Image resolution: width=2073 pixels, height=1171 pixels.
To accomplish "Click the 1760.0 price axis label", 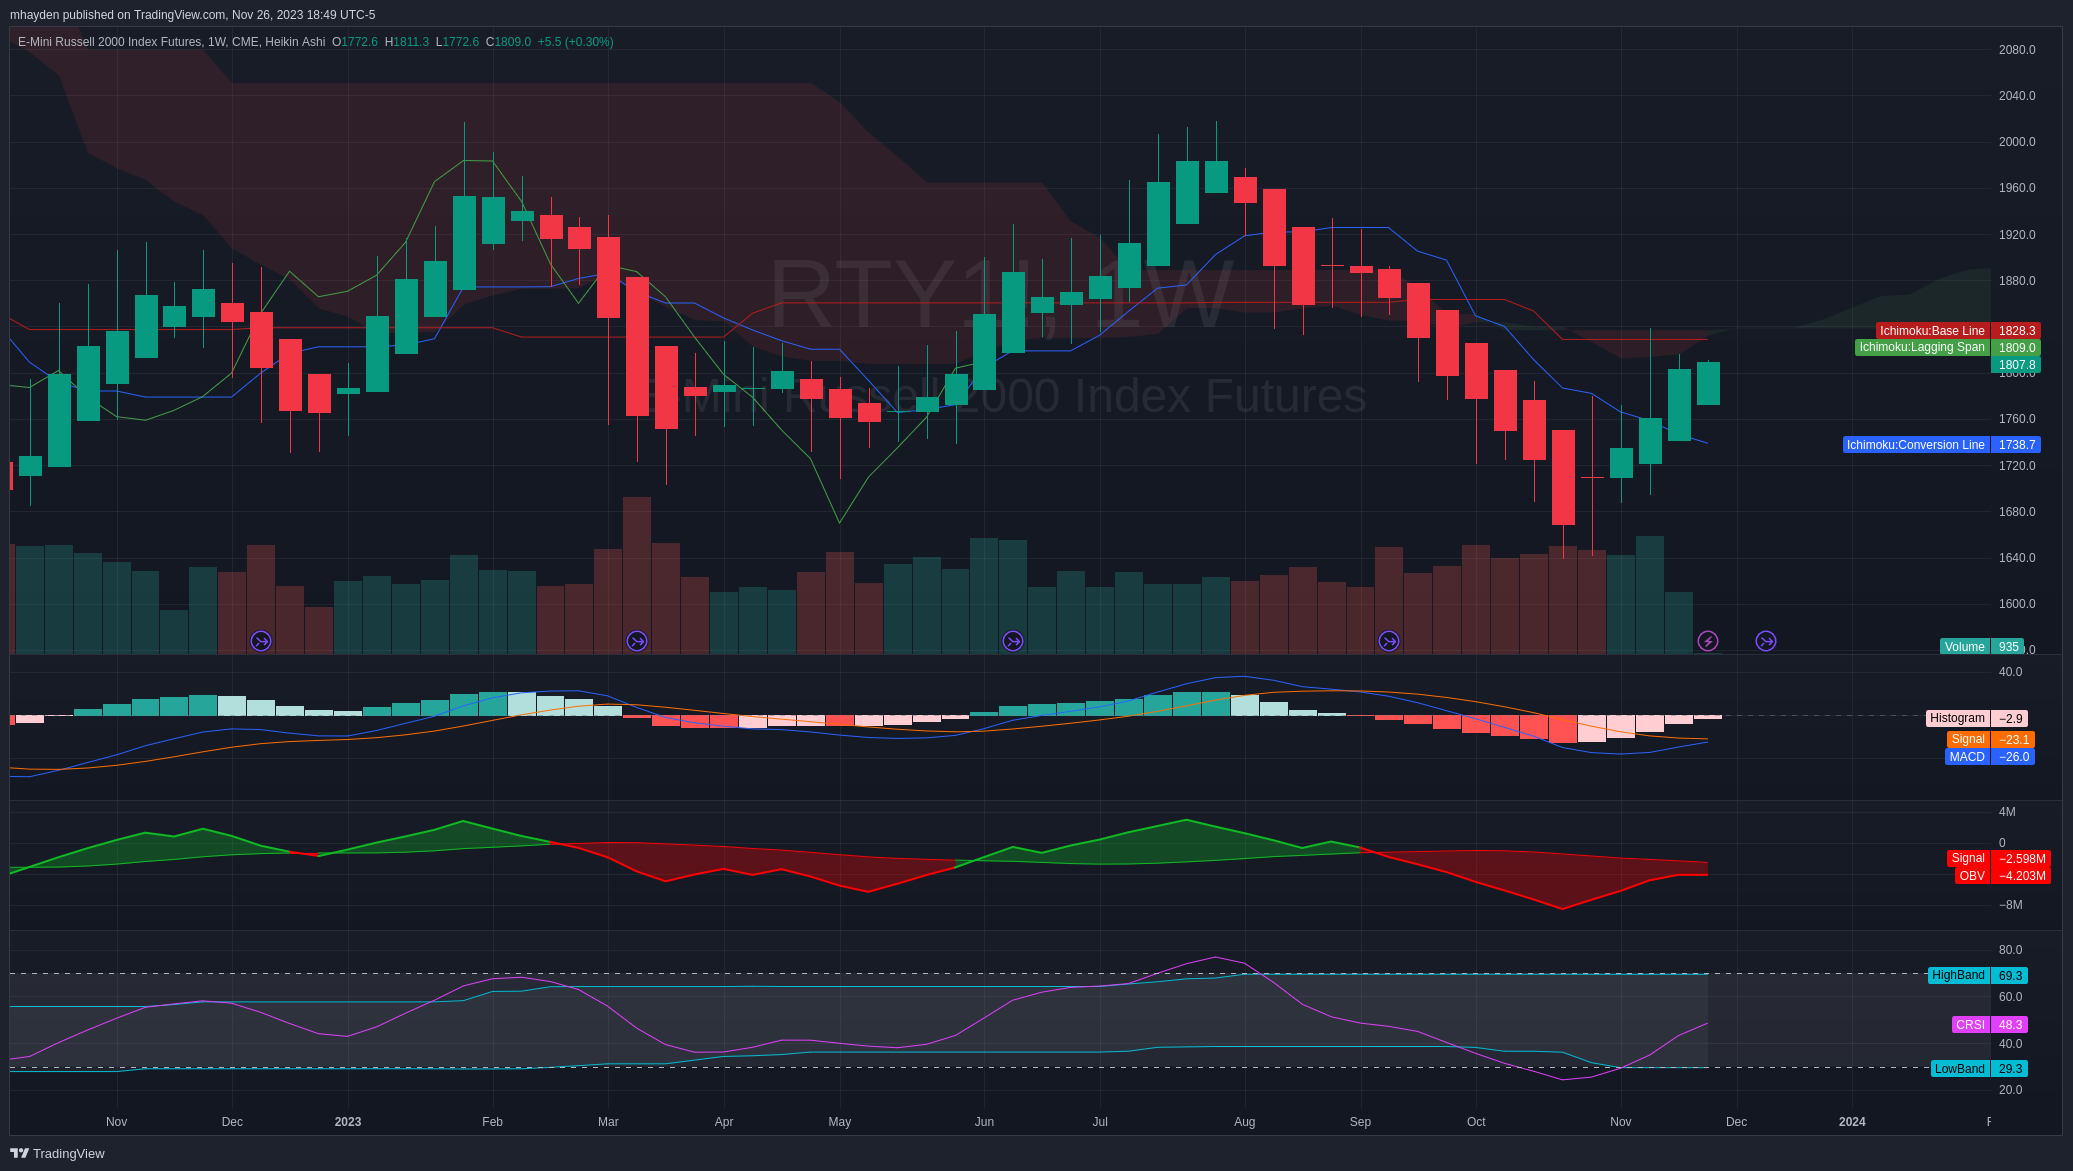I will pos(2017,419).
